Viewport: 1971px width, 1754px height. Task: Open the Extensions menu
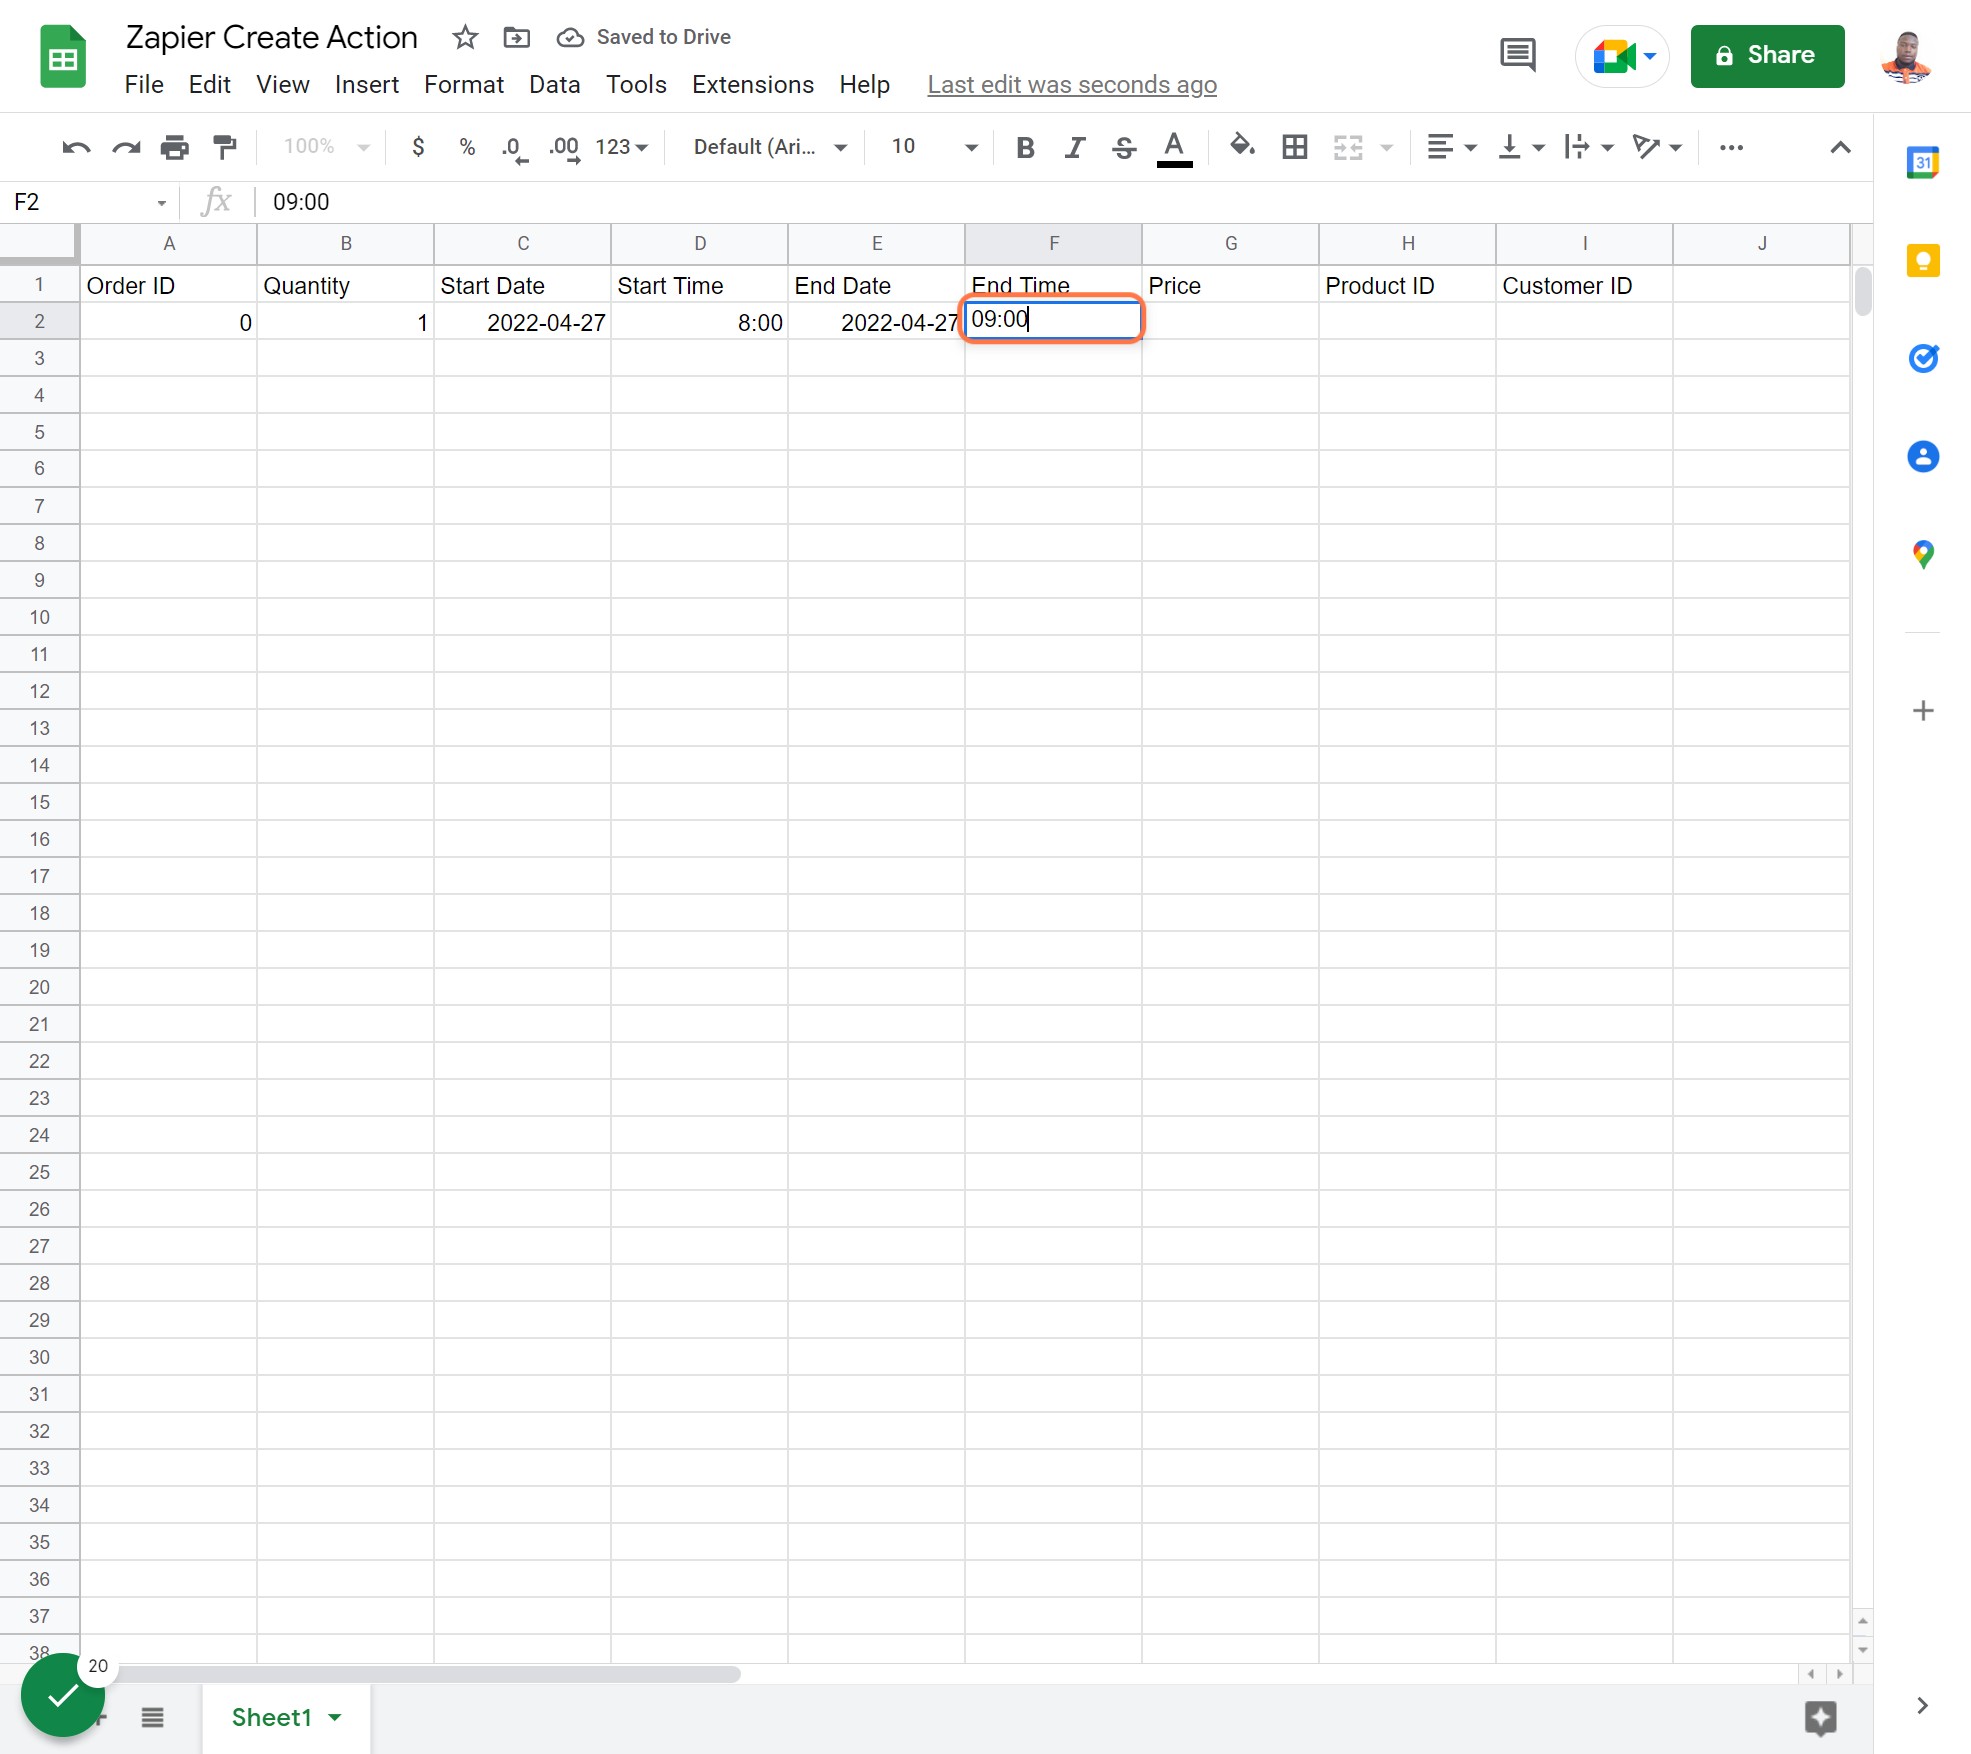pos(752,85)
